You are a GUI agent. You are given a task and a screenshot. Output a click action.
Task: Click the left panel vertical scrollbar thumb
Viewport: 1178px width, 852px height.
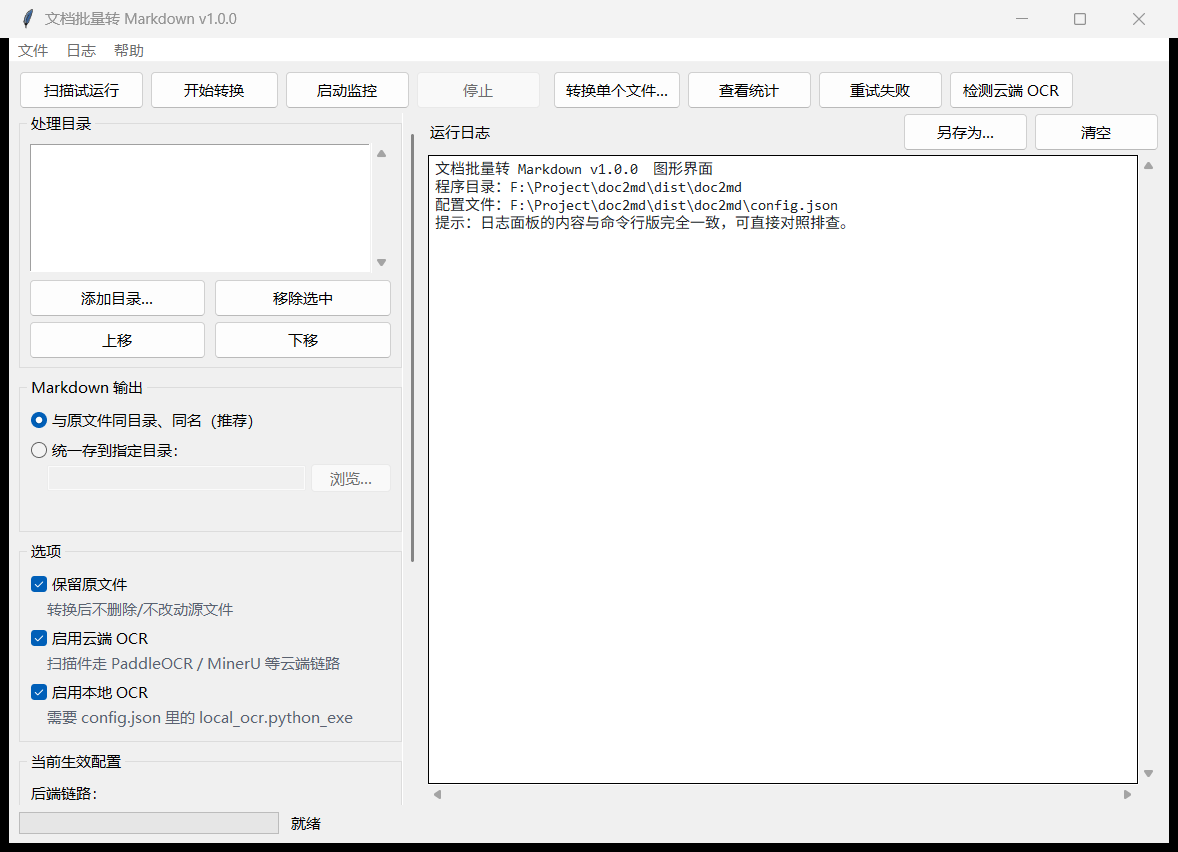[412, 348]
